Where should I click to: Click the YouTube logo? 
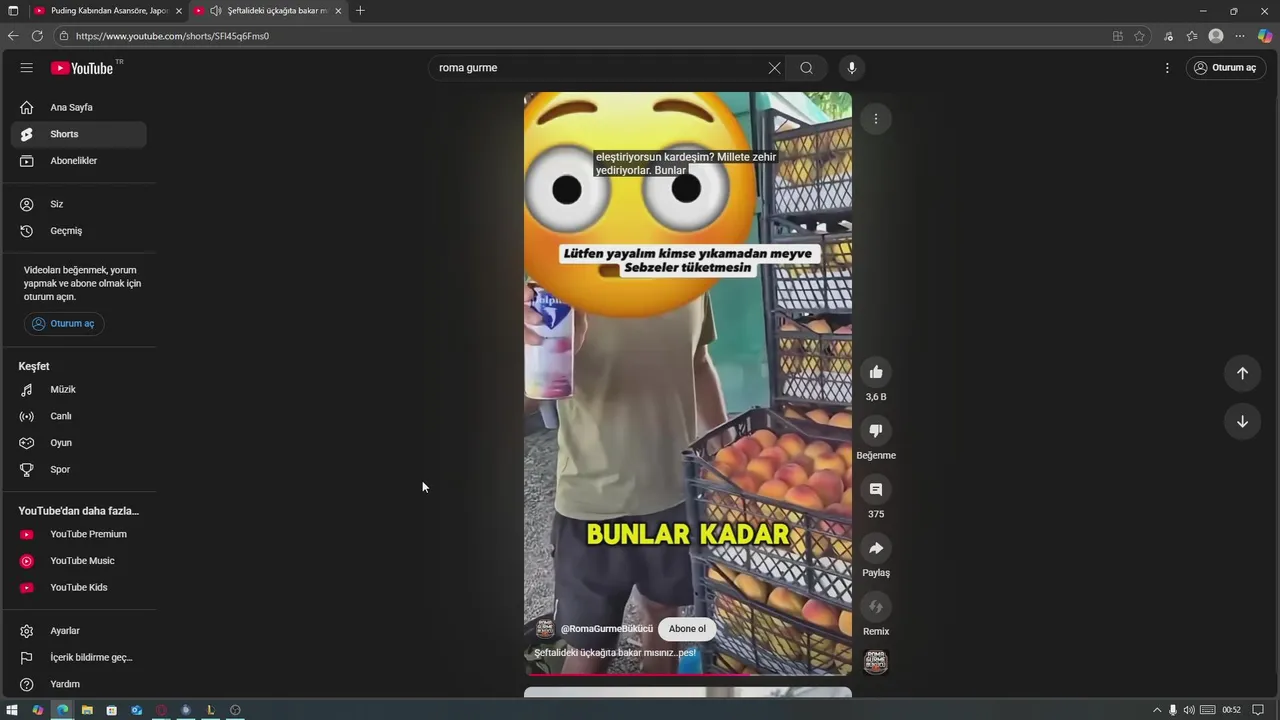(83, 68)
